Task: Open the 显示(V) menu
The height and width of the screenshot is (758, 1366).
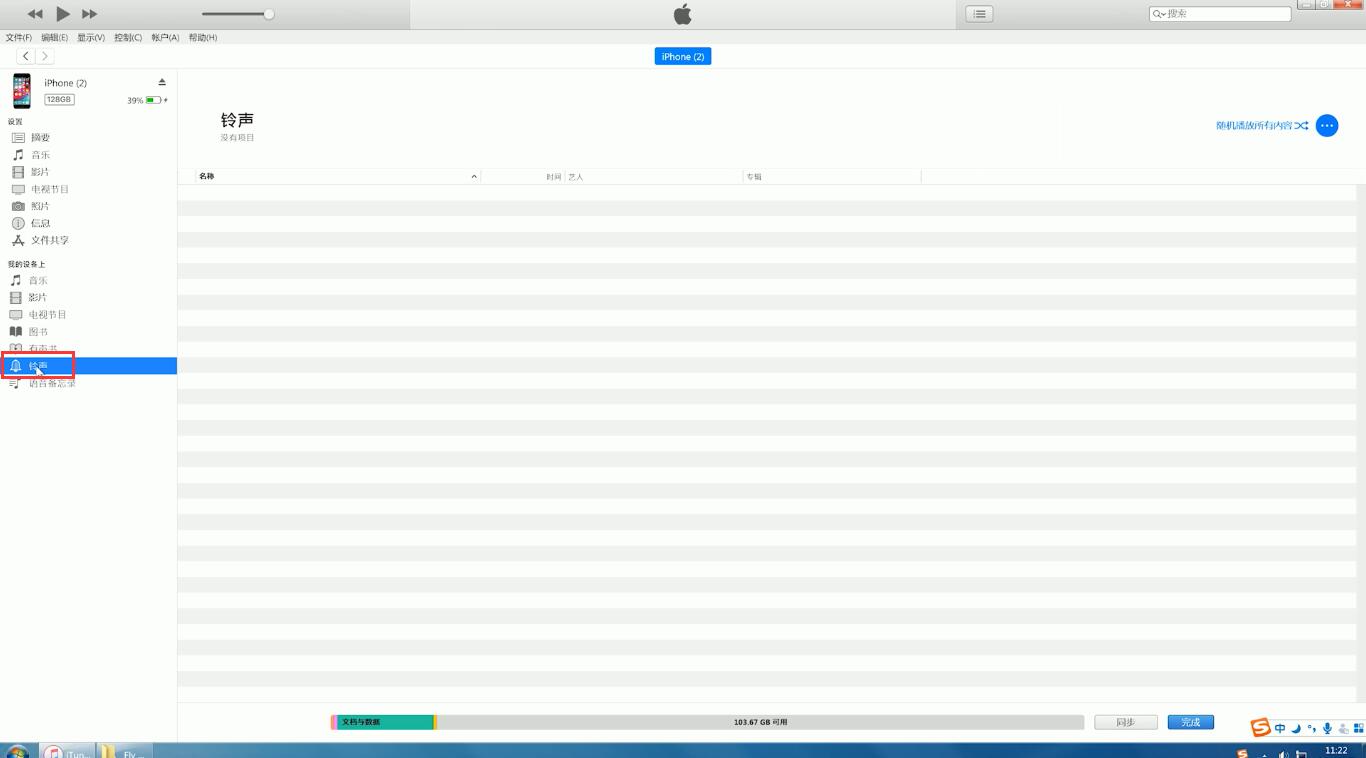Action: point(91,37)
